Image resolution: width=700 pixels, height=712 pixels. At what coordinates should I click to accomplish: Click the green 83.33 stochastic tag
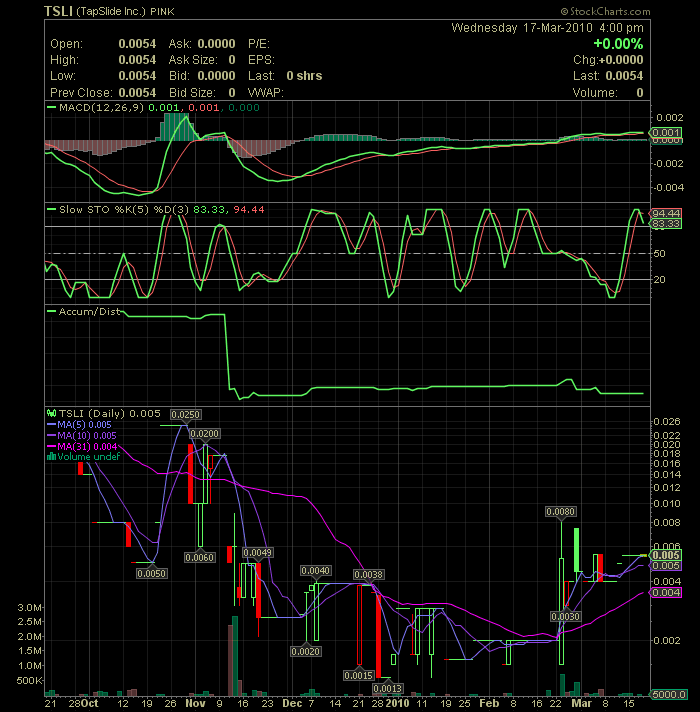tap(666, 223)
